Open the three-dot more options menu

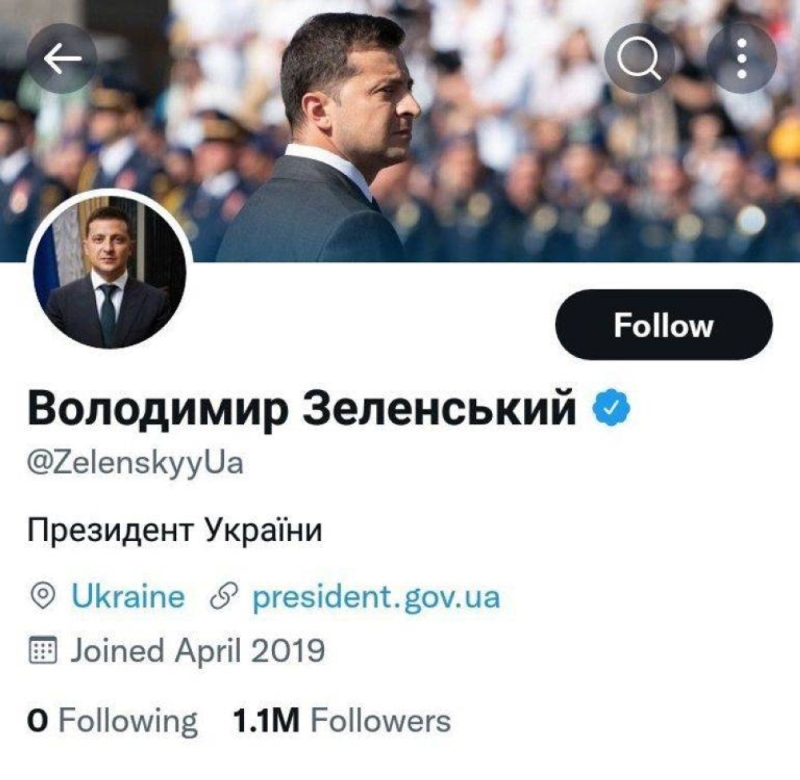[x=741, y=60]
